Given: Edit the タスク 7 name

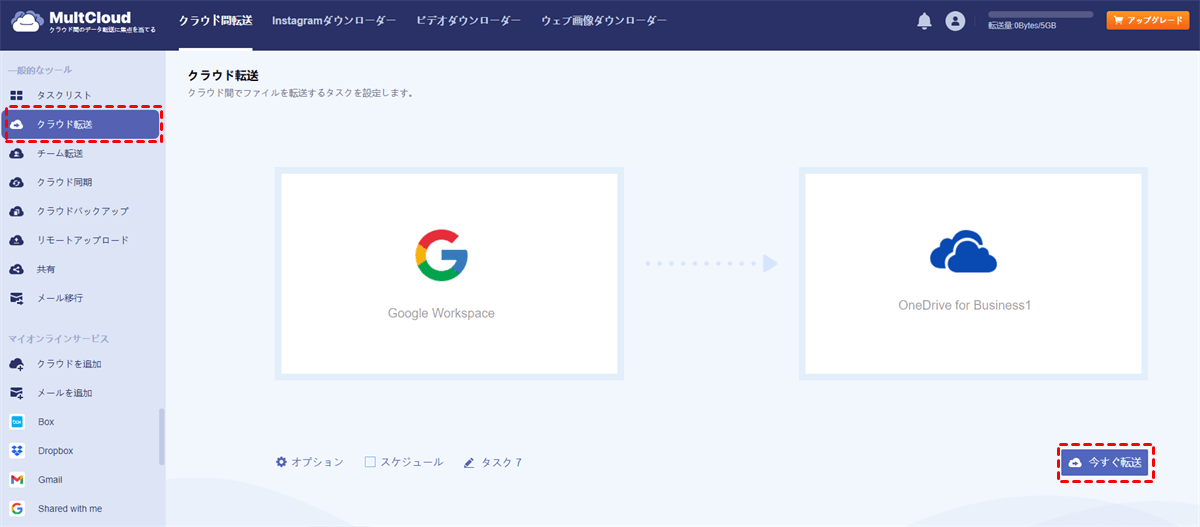Looking at the screenshot, I should 493,462.
